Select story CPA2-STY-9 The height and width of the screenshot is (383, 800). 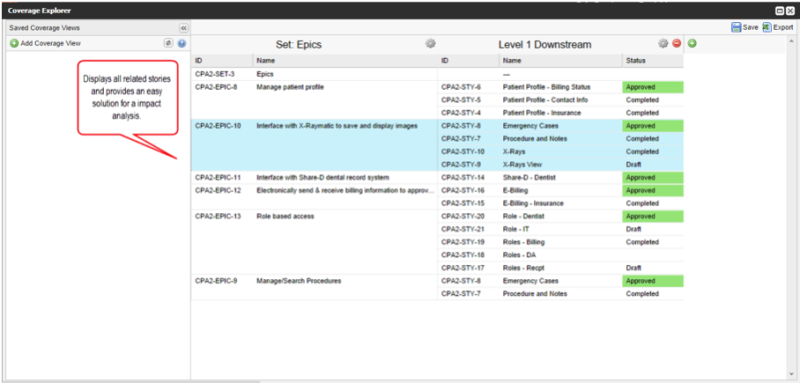point(461,165)
